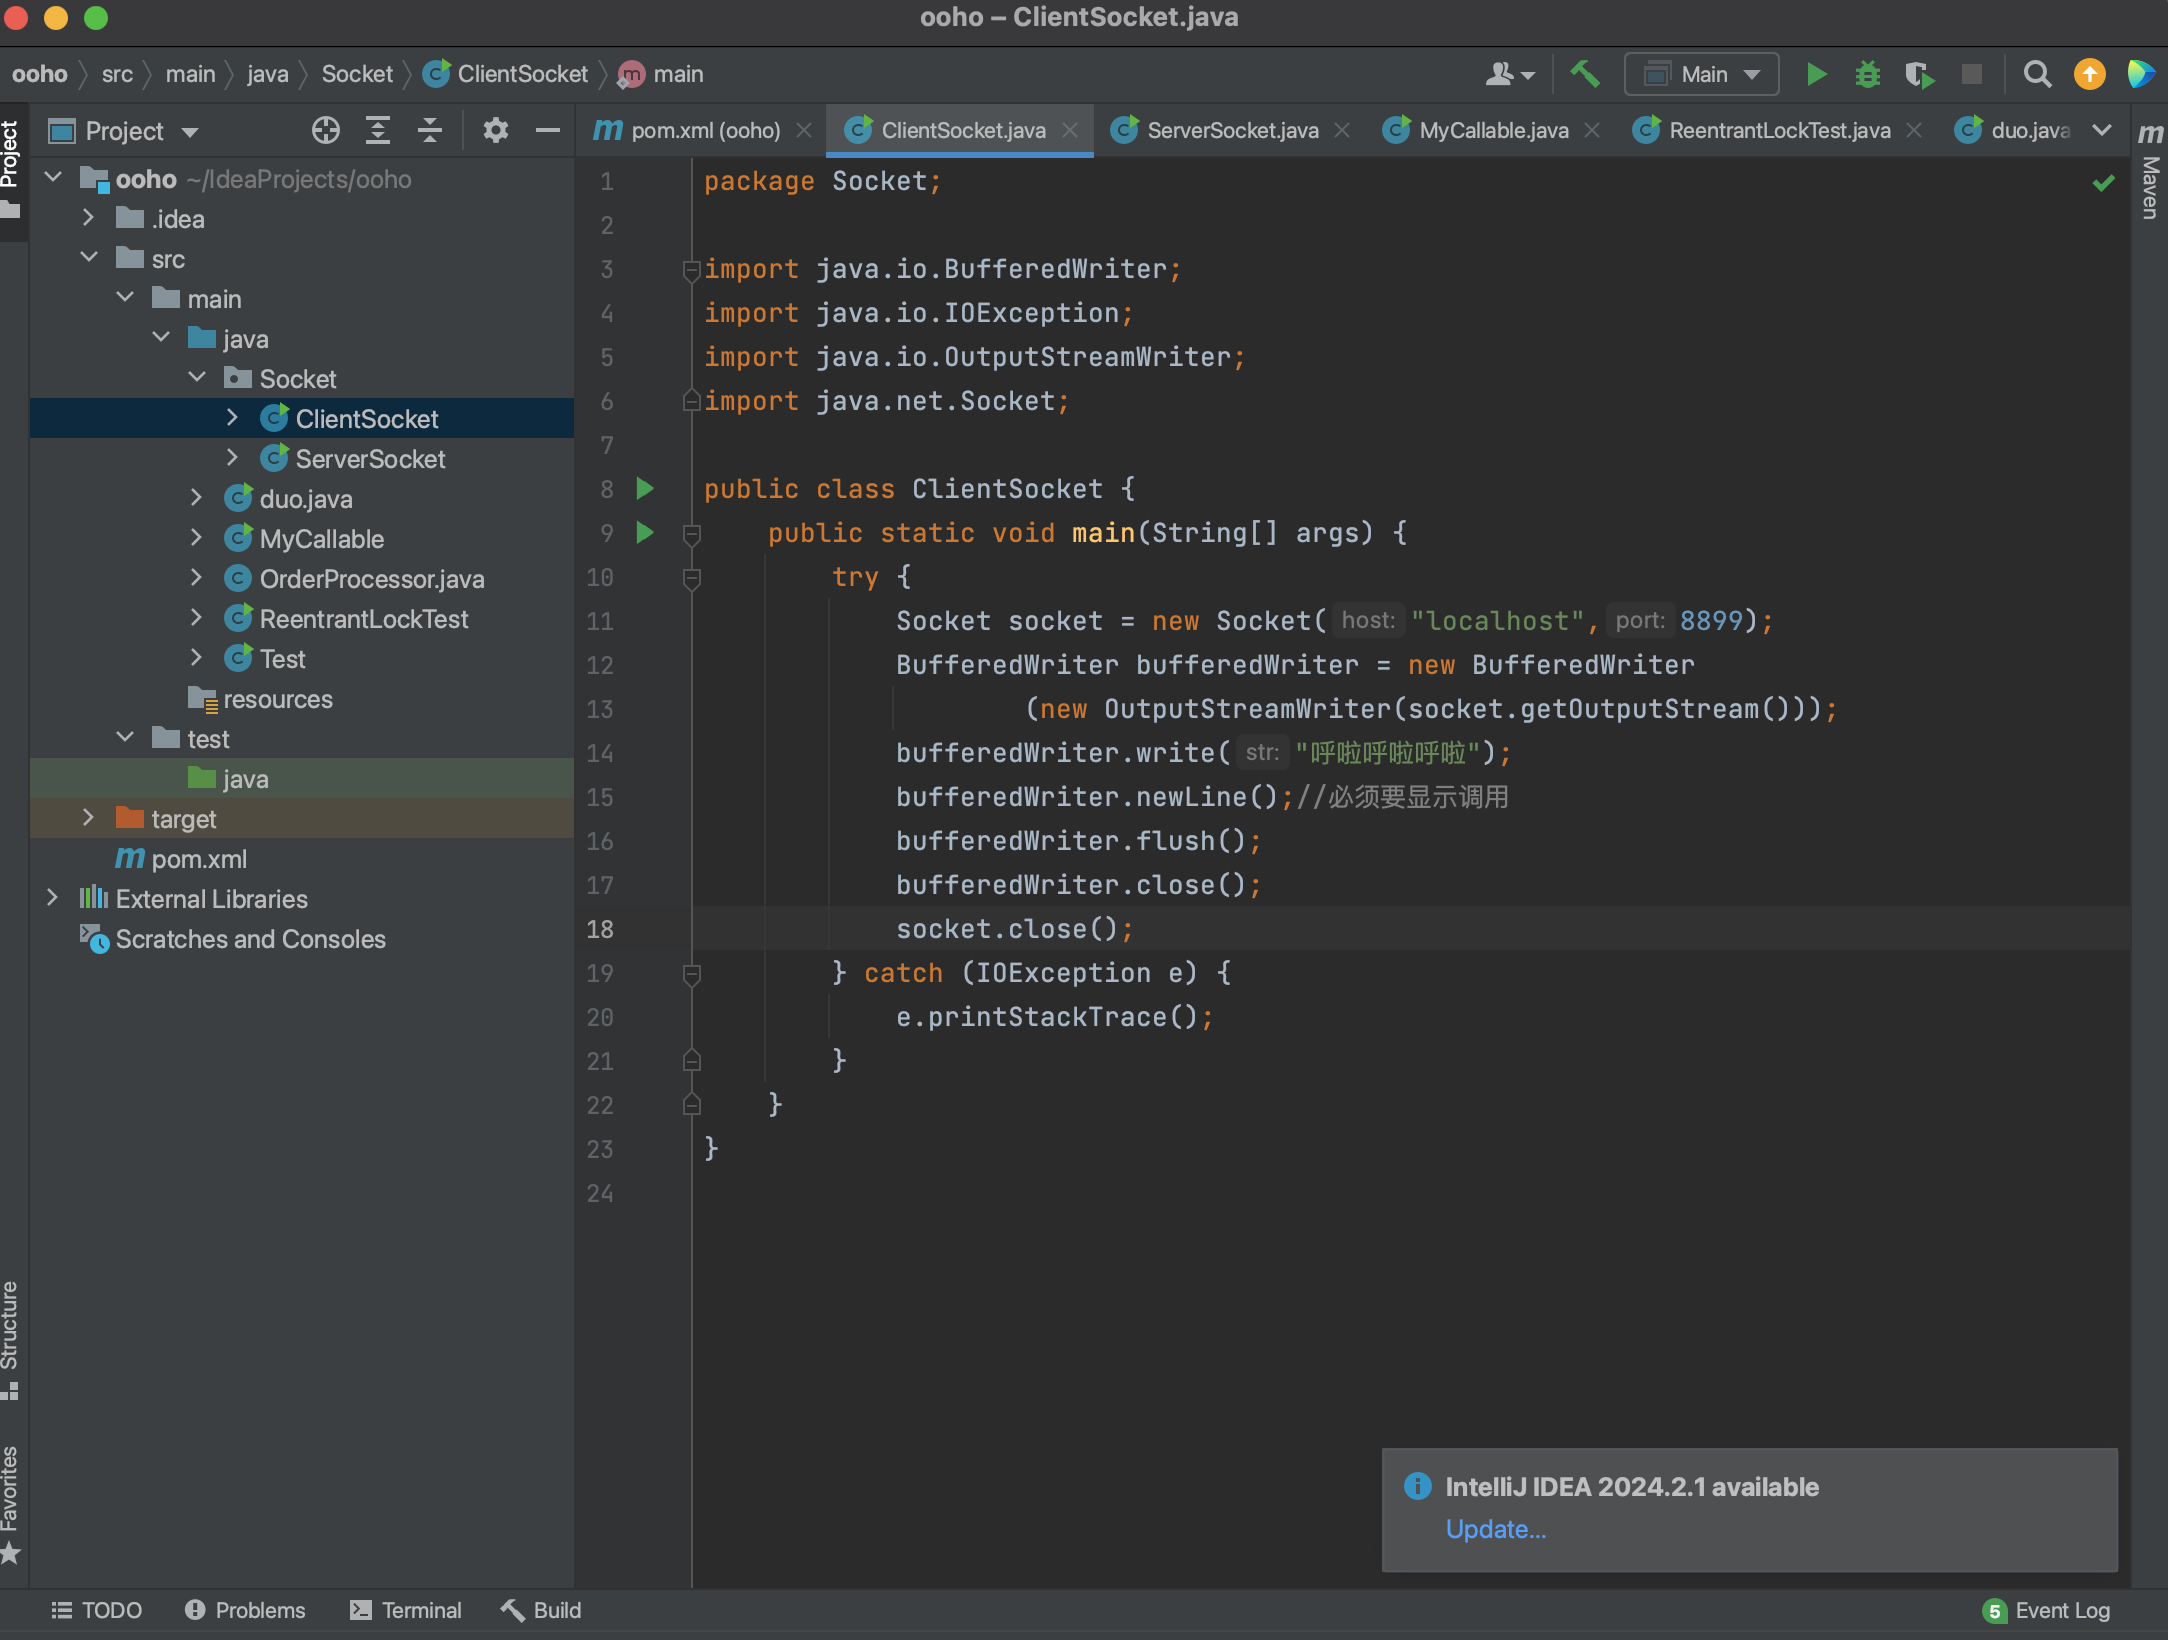Click the Update... link in notification
The height and width of the screenshot is (1640, 2168).
1495,1529
